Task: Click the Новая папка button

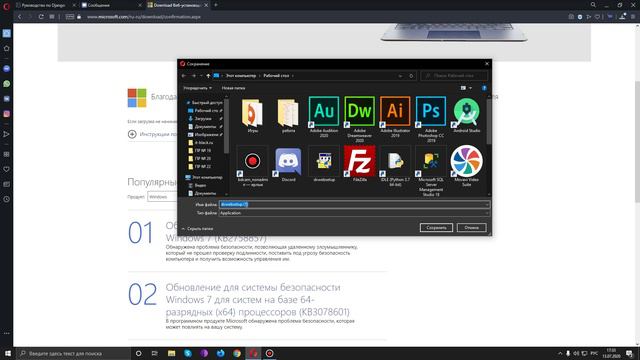Action: [x=233, y=88]
